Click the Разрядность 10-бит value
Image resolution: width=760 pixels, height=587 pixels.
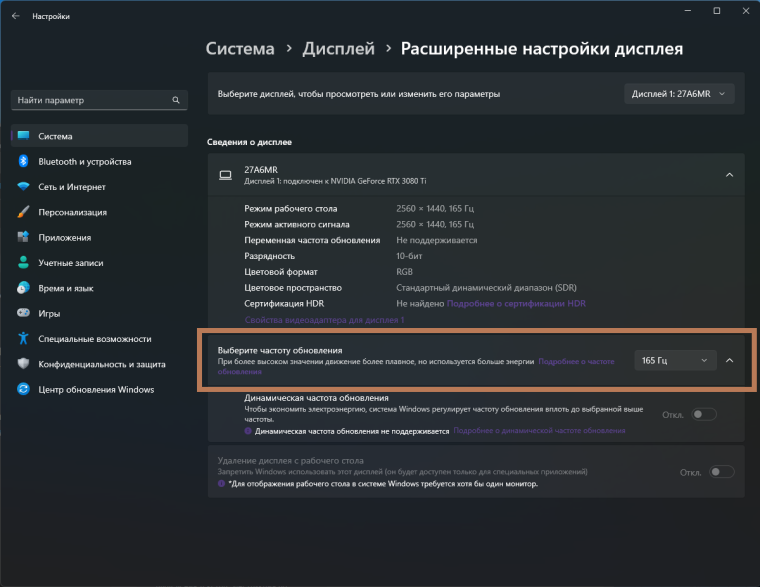[x=409, y=255]
